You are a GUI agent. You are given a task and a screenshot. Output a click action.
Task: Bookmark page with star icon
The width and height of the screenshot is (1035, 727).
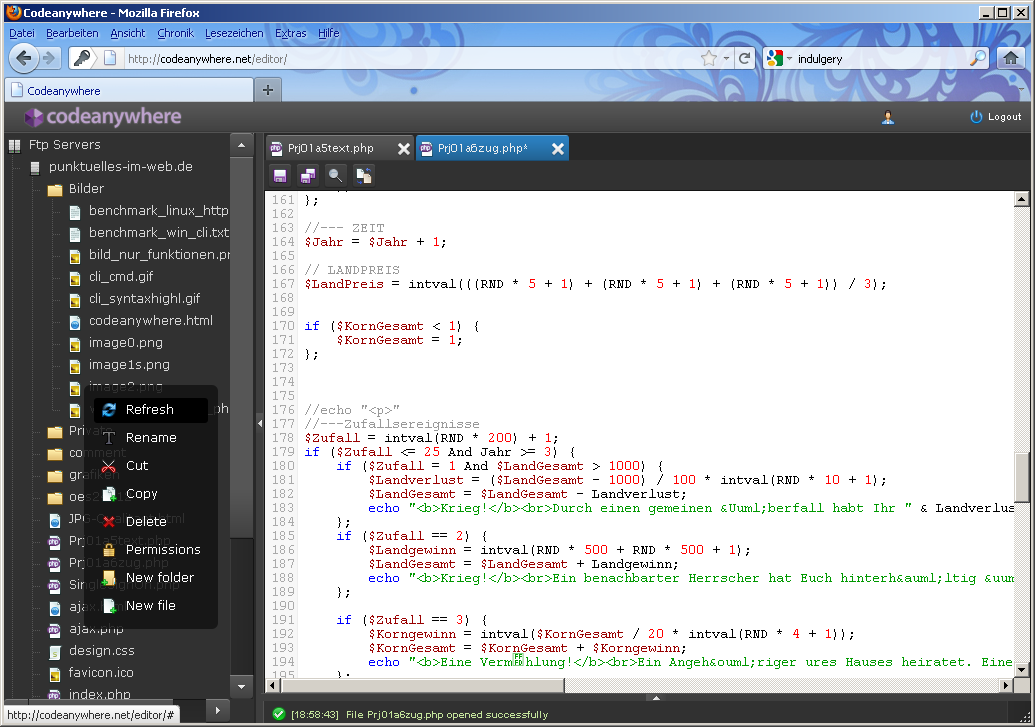click(x=709, y=59)
